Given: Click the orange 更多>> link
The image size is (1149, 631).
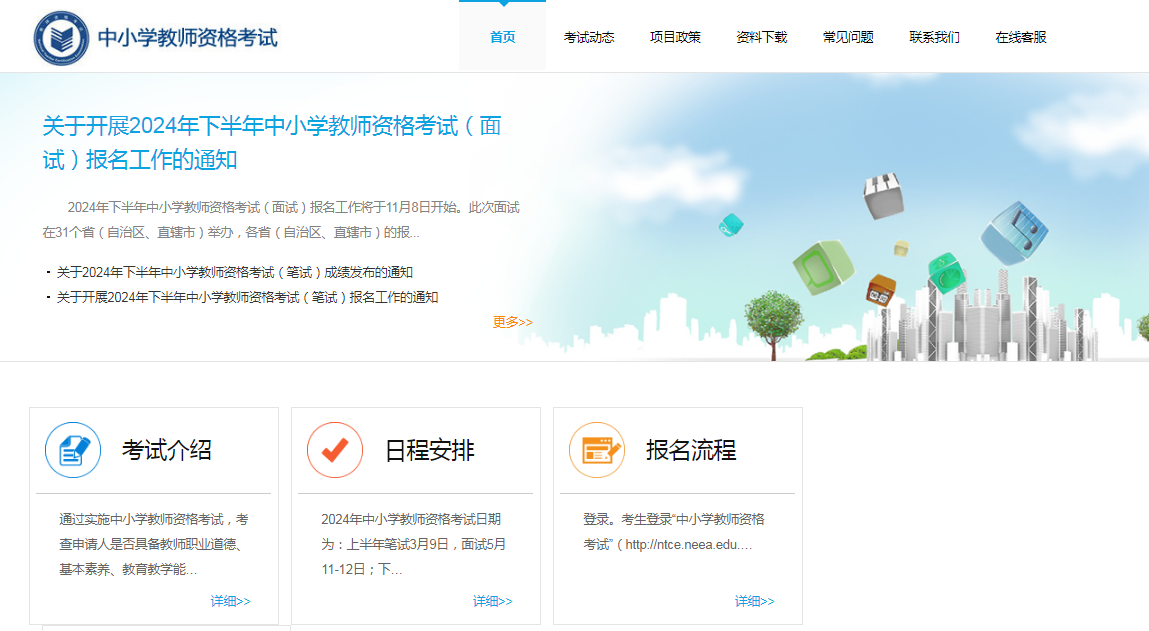Looking at the screenshot, I should coord(512,322).
